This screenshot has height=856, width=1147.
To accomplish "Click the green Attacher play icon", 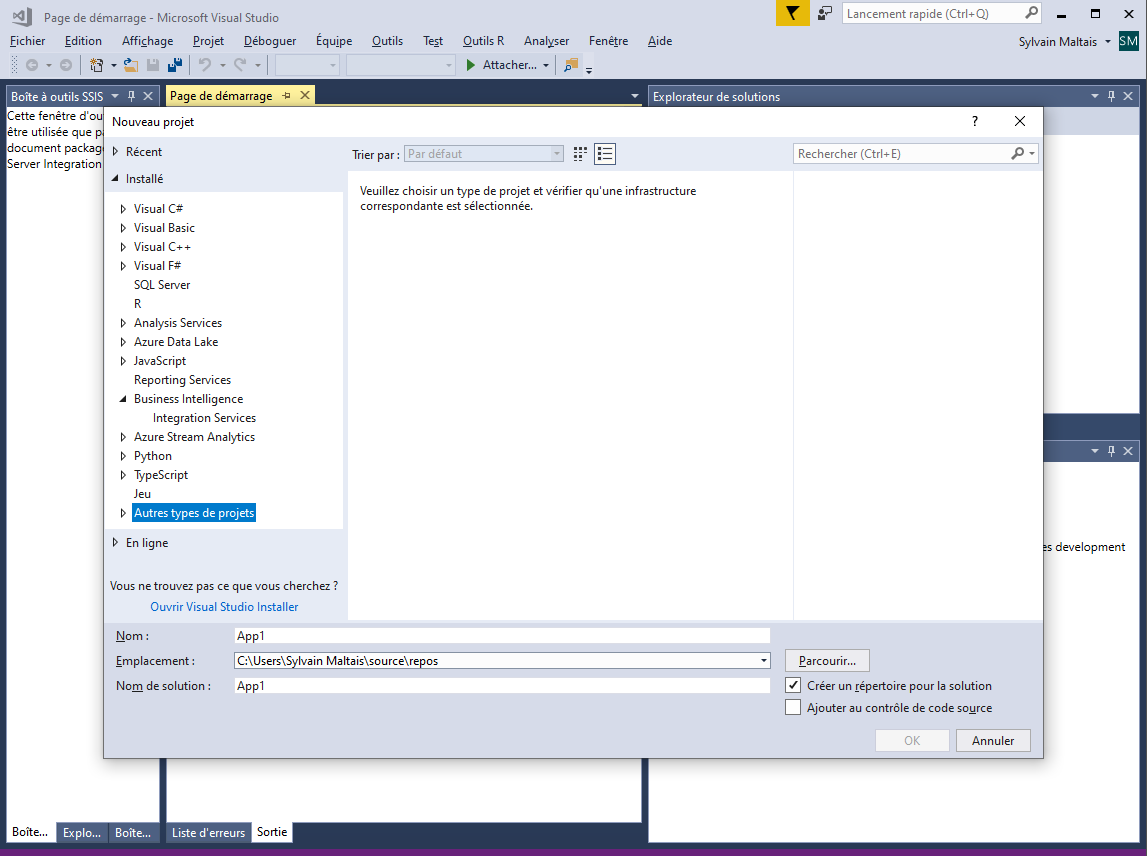I will [471, 65].
